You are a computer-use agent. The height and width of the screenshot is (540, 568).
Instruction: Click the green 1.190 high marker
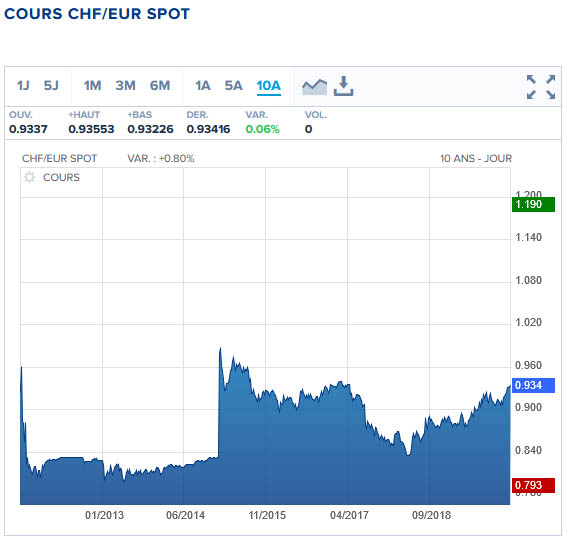[x=533, y=204]
